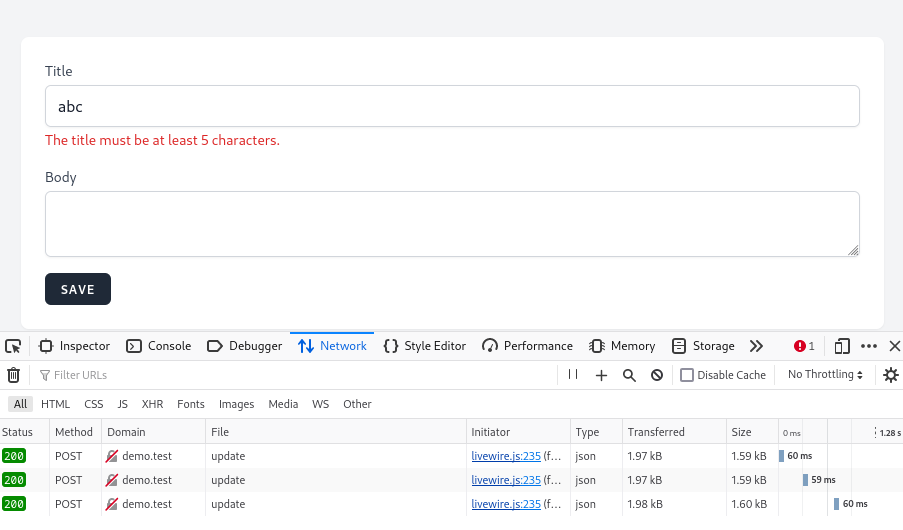The image size is (903, 530).
Task: Toggle responsive design mode icon
Action: [842, 346]
